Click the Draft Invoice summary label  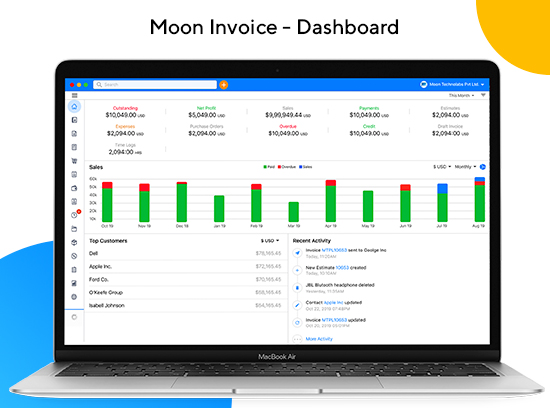(450, 126)
